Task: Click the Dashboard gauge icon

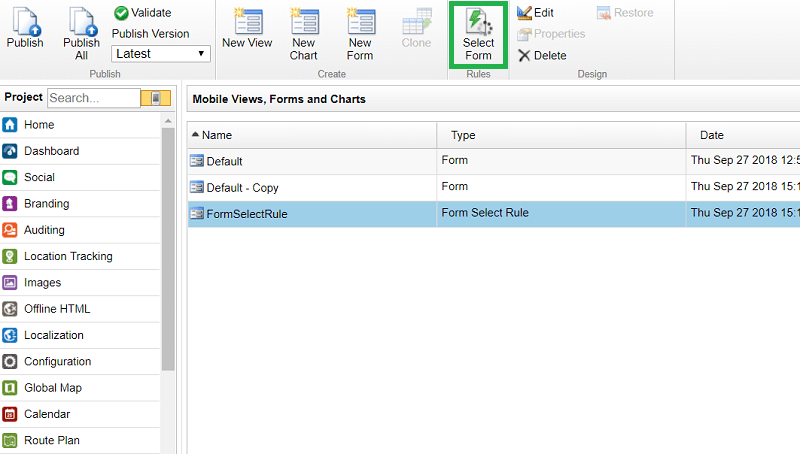Action: (x=10, y=151)
